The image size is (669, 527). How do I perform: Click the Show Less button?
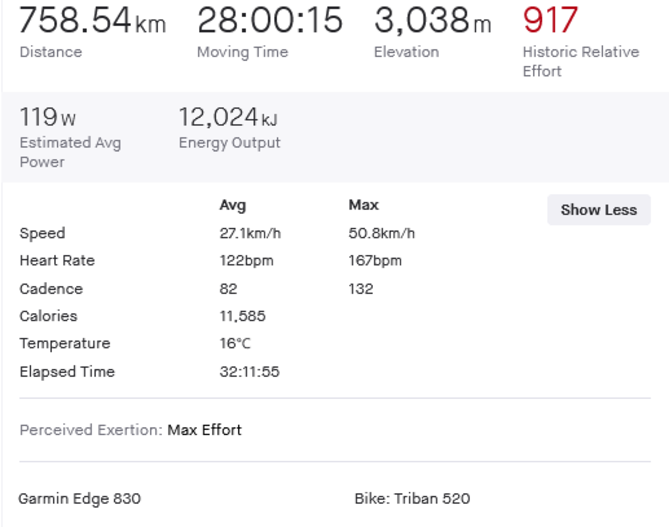(x=598, y=210)
